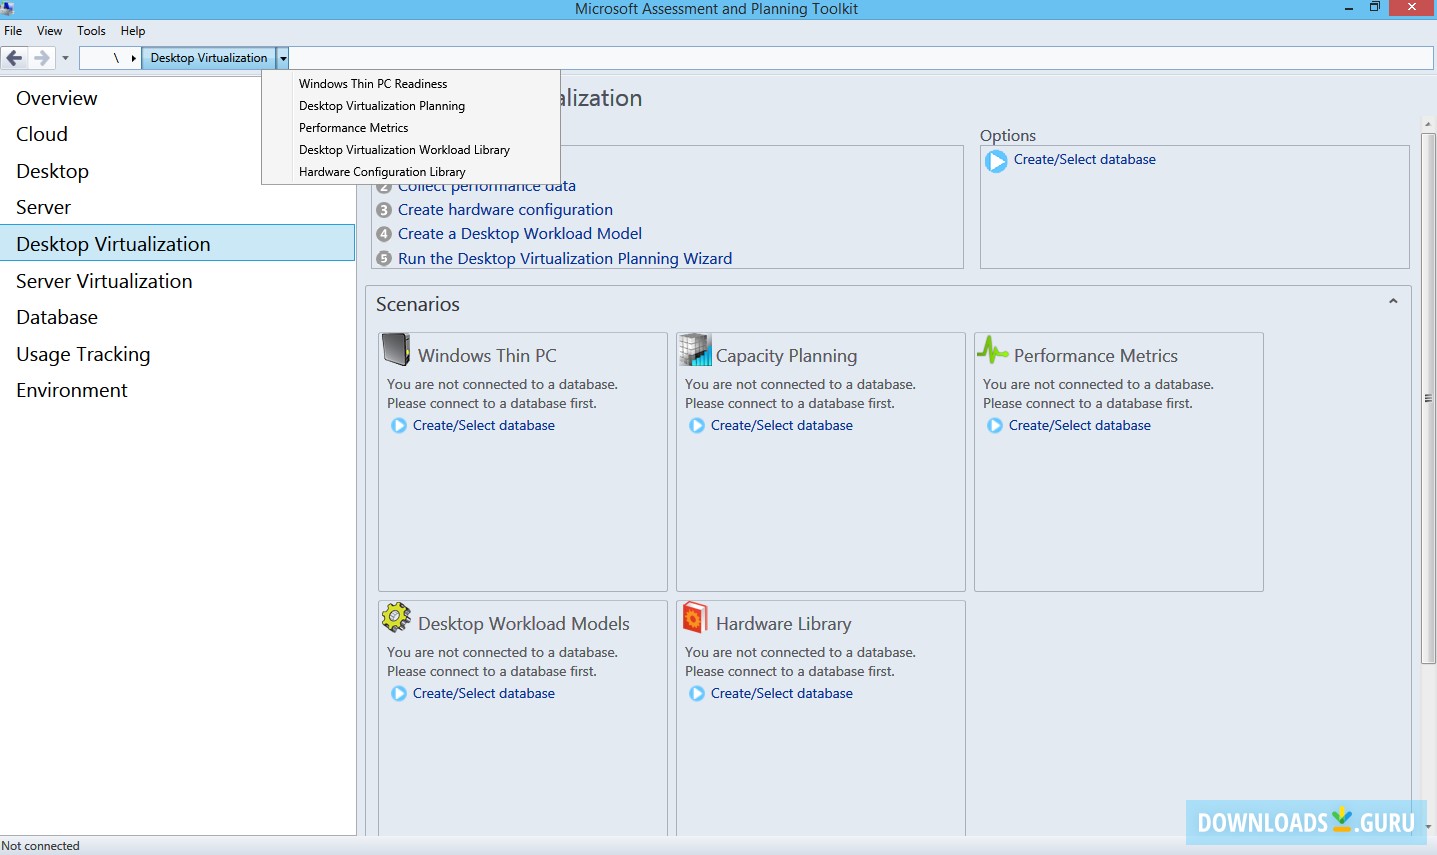Open Server Virtualization in the sidebar
The height and width of the screenshot is (855, 1437).
click(104, 281)
